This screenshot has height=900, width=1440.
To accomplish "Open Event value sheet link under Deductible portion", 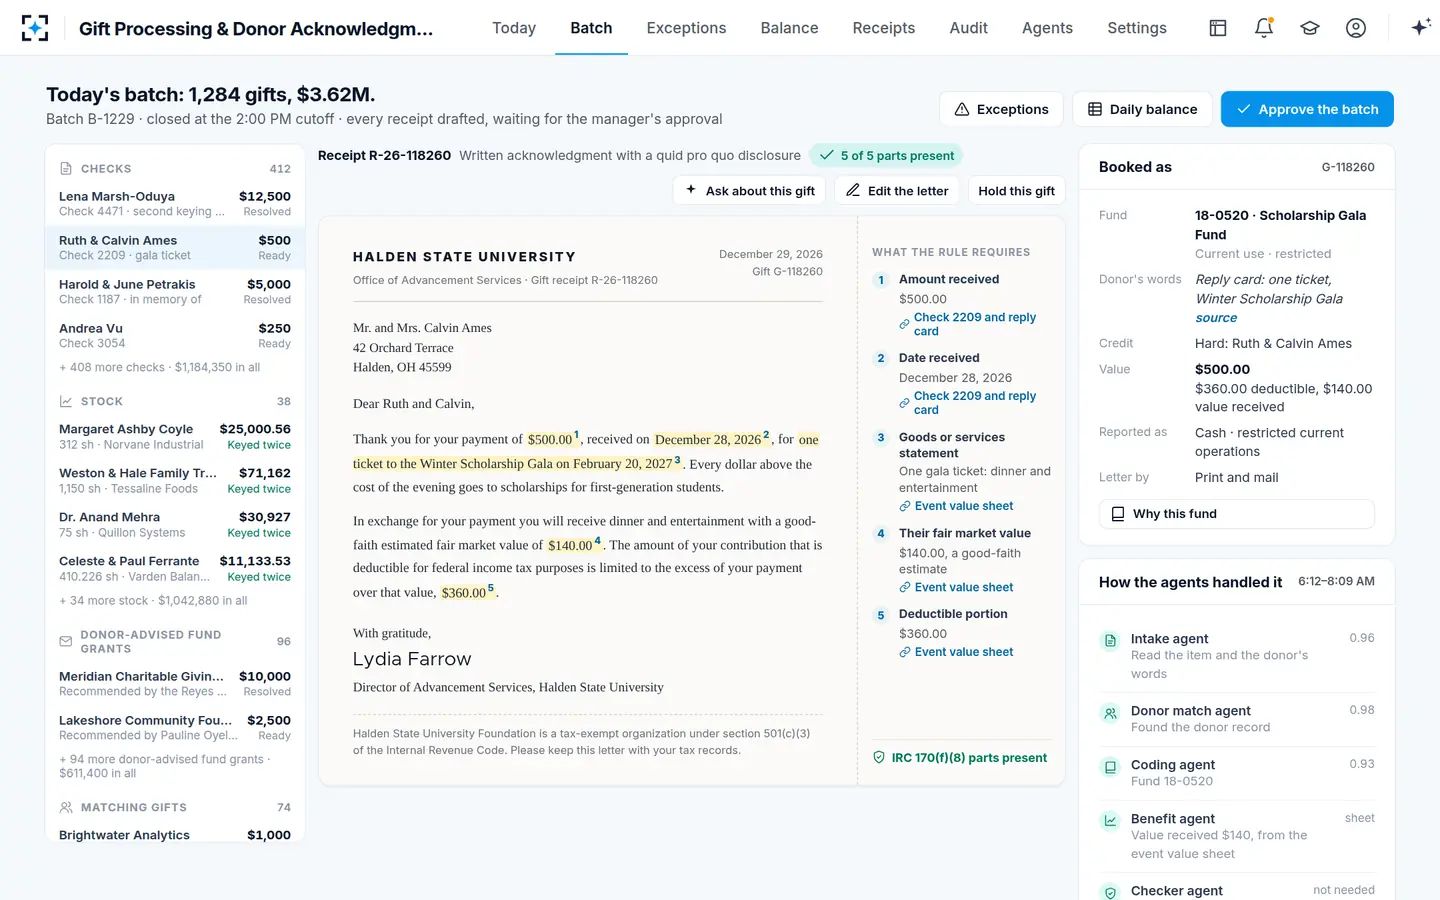I will tap(956, 652).
